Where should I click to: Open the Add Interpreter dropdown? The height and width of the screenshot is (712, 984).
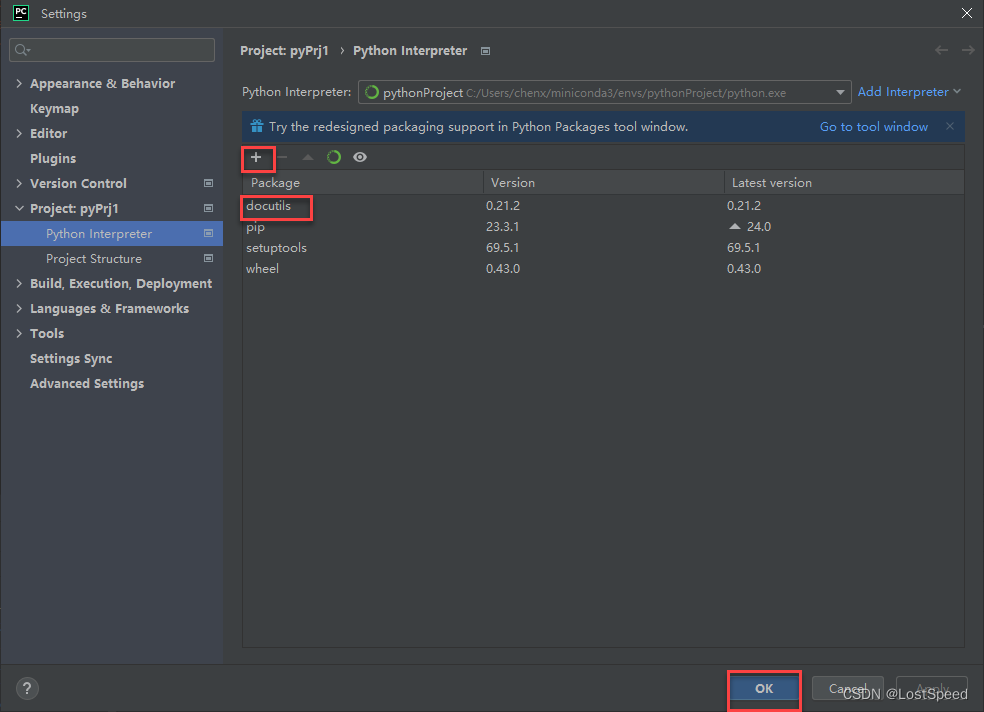(908, 91)
